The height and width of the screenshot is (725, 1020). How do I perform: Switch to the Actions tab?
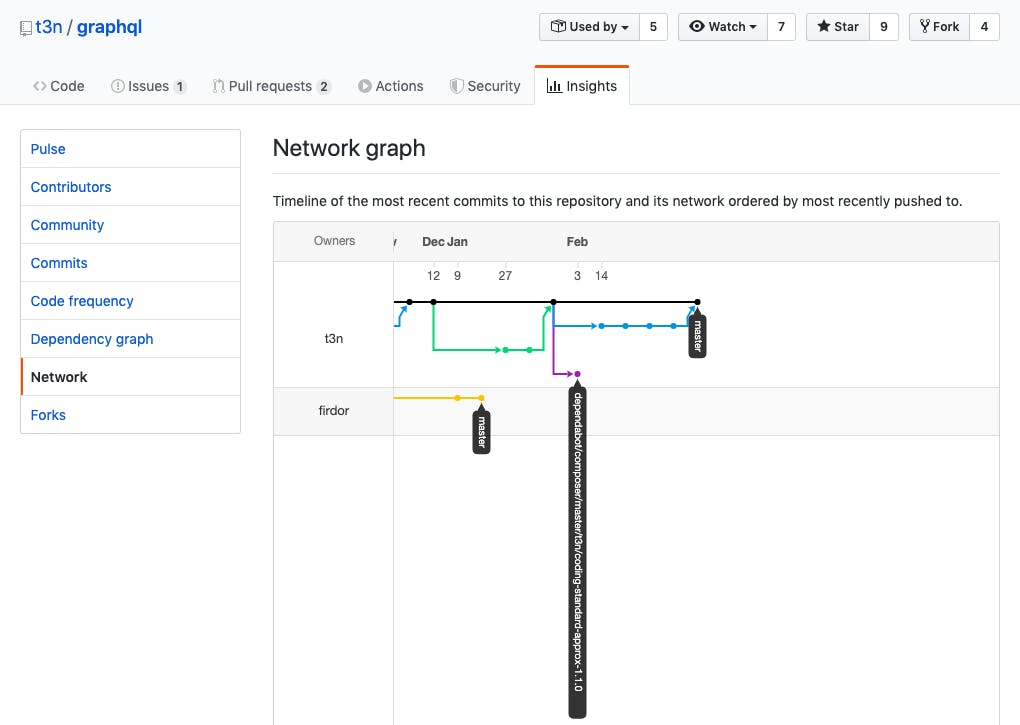coord(390,86)
